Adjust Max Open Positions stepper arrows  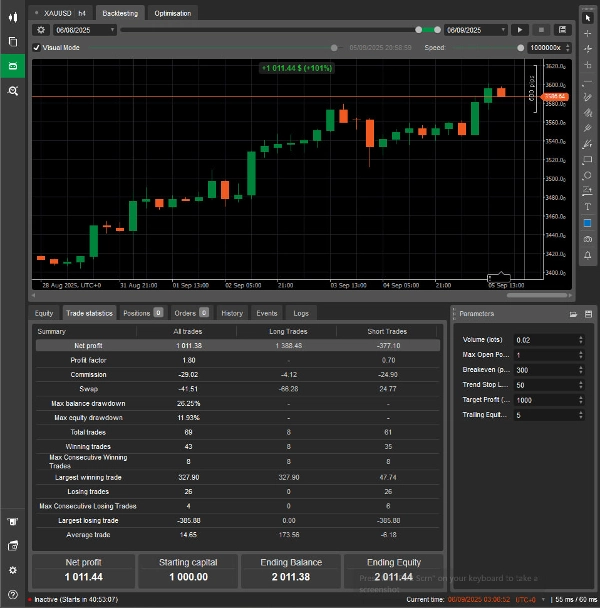click(581, 355)
